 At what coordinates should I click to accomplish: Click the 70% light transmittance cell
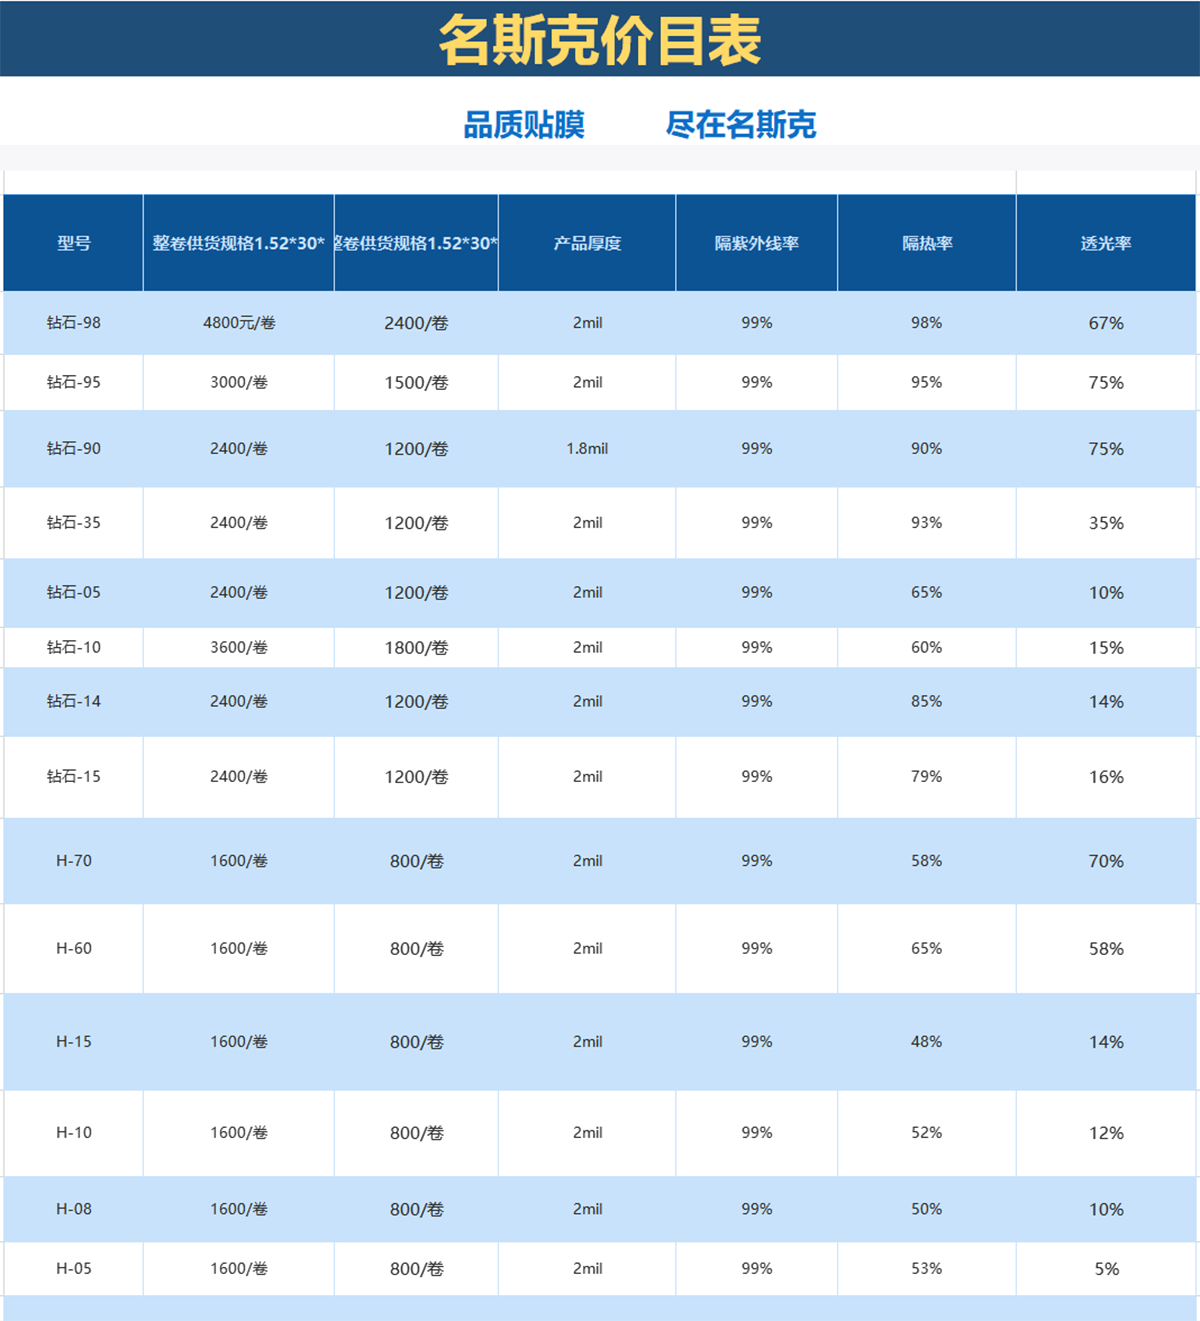click(1106, 861)
